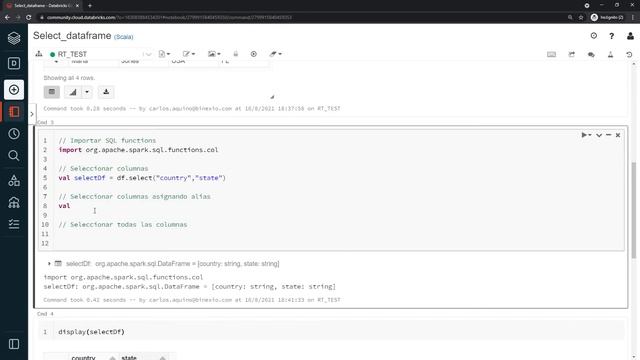Image resolution: width=640 pixels, height=360 pixels.
Task: Click the (Scala) language link
Action: [x=123, y=37]
